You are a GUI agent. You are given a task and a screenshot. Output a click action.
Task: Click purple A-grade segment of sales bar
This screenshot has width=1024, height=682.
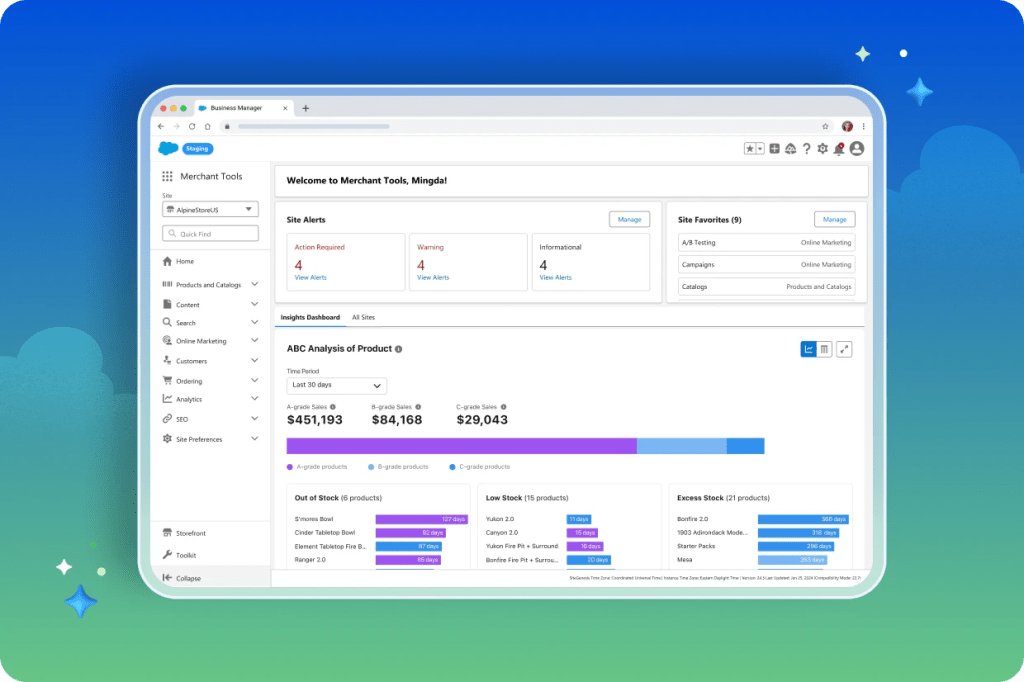pyautogui.click(x=462, y=446)
